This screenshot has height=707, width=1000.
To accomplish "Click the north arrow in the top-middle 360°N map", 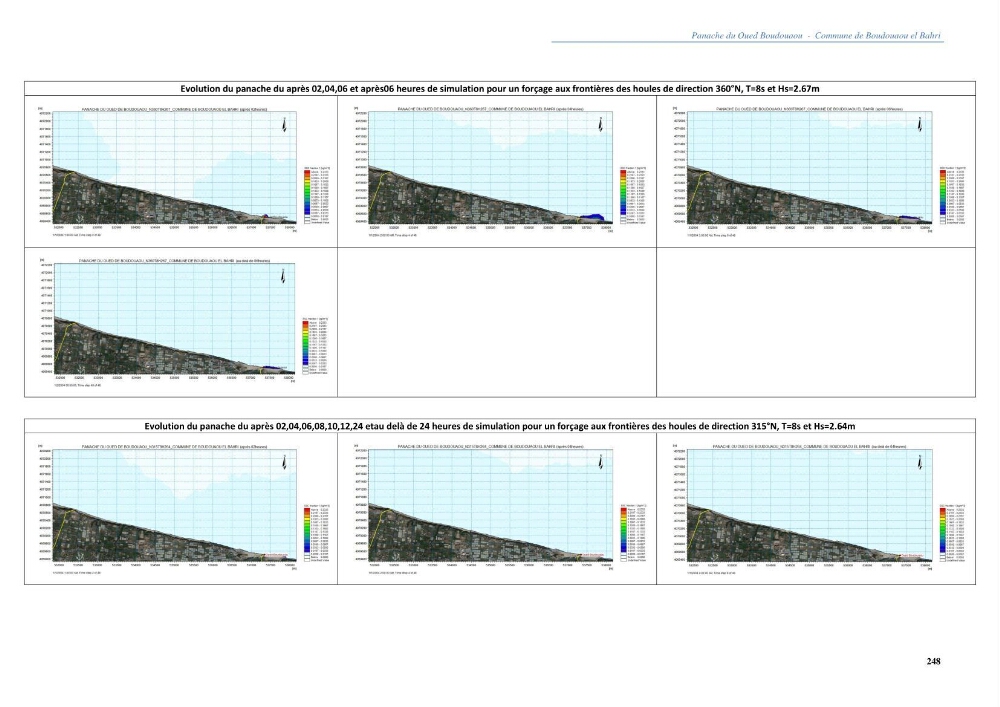I will pyautogui.click(x=601, y=125).
